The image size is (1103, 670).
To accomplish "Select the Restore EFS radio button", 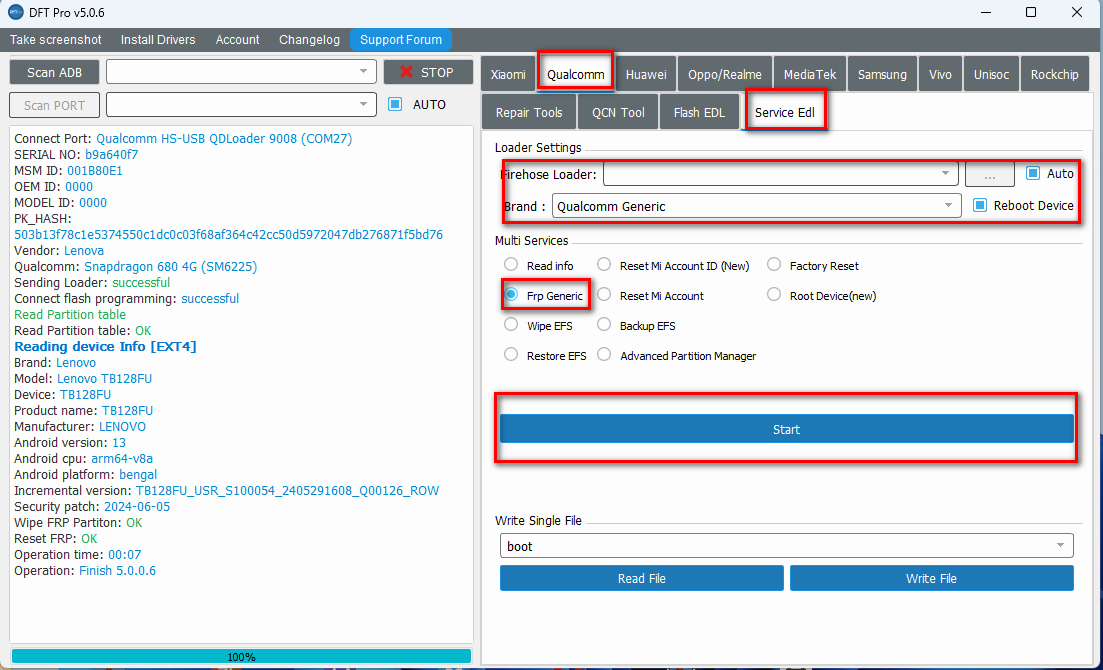I will click(x=511, y=355).
